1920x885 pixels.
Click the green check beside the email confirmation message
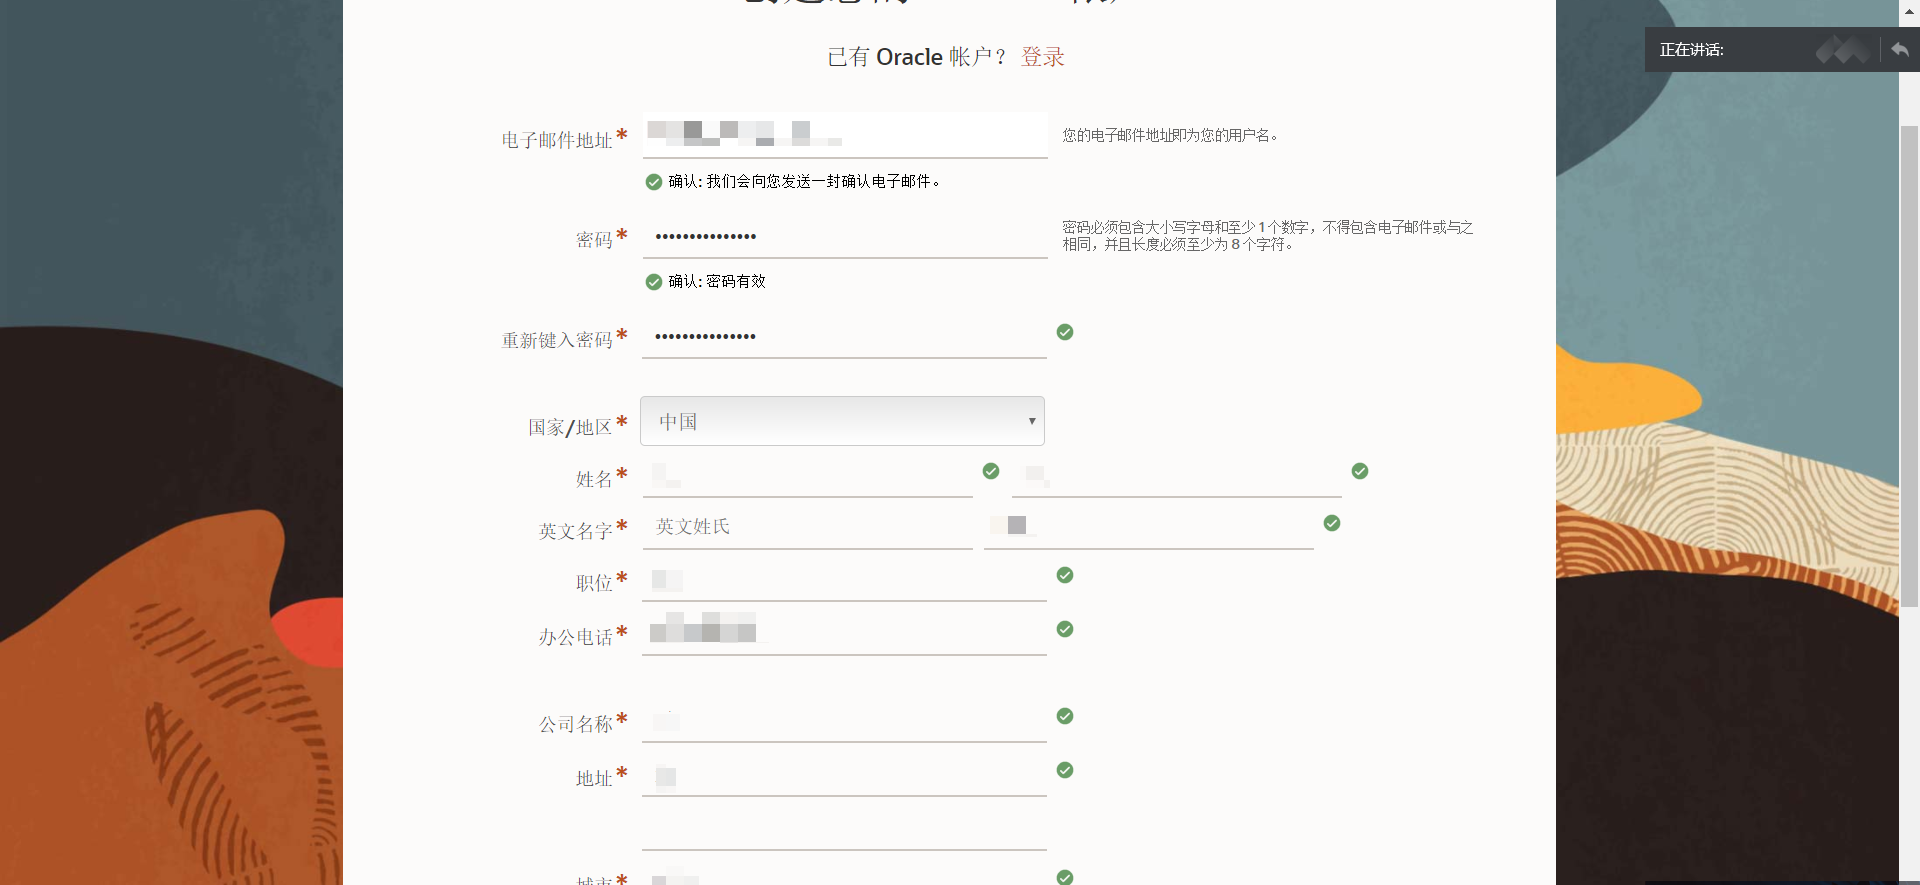point(654,181)
